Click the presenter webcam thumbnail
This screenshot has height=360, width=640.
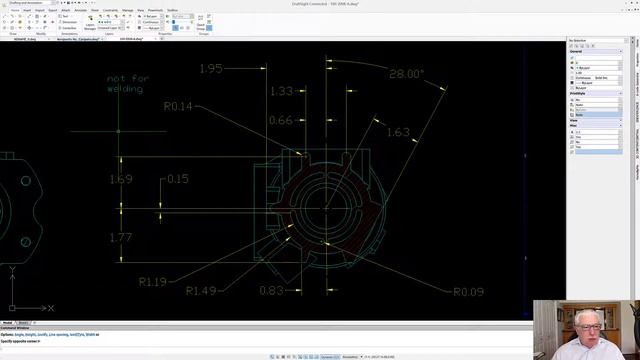[586, 330]
